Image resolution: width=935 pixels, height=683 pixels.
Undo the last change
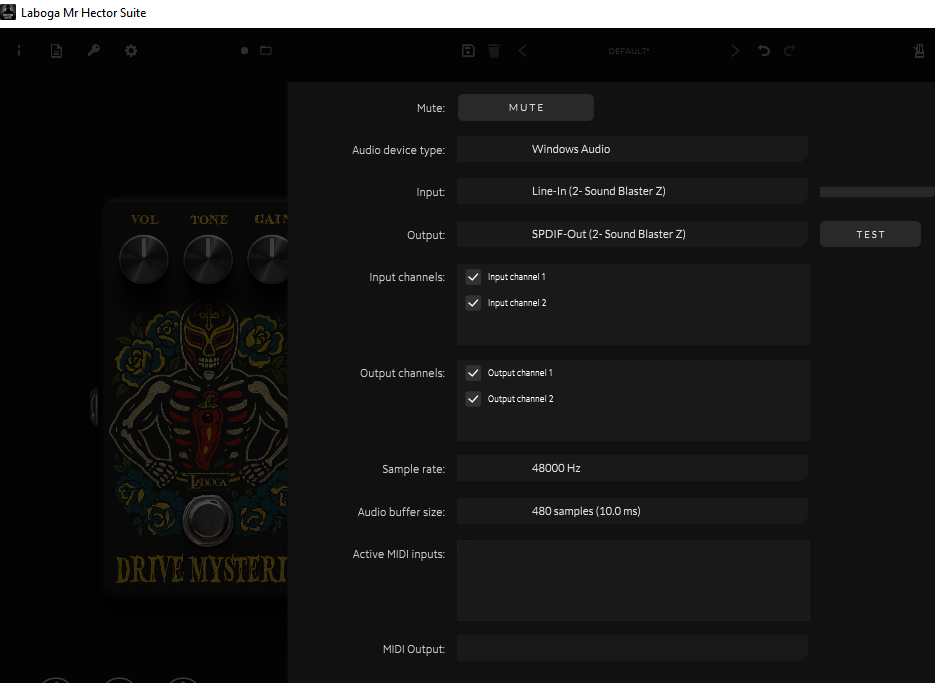pos(764,51)
